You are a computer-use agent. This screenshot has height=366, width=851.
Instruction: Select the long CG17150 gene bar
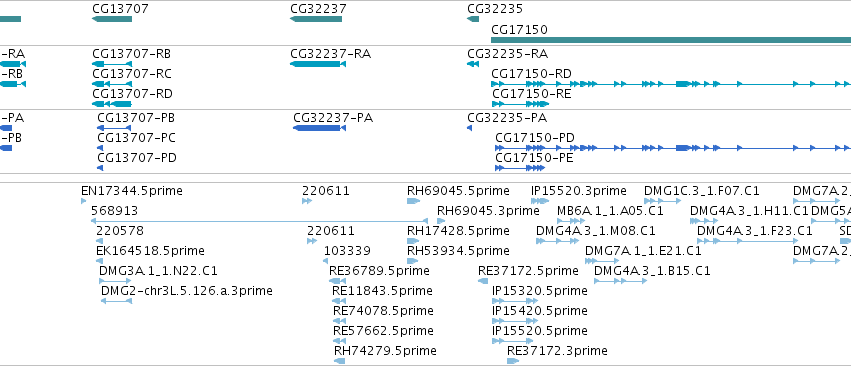[x=671, y=40]
